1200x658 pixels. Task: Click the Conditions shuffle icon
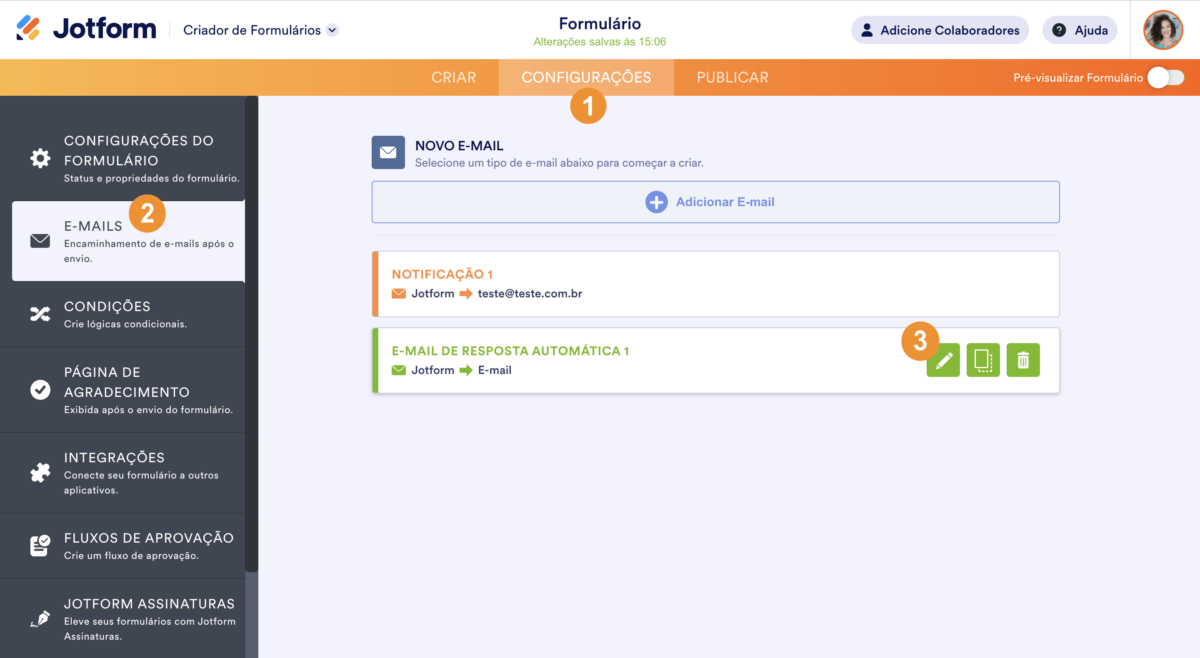pos(40,314)
